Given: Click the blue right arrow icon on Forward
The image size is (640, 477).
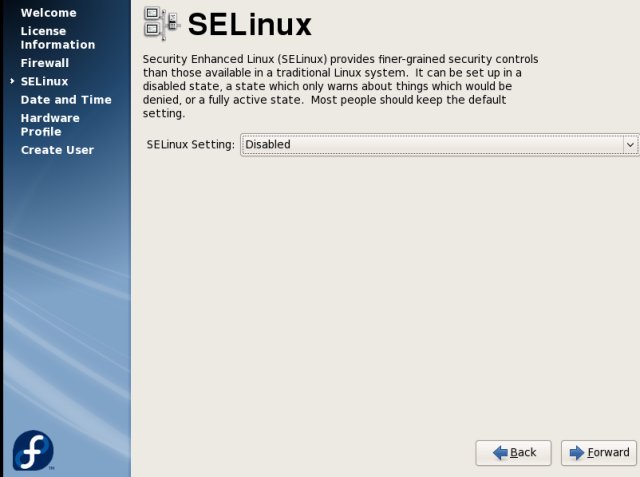Looking at the screenshot, I should [576, 453].
